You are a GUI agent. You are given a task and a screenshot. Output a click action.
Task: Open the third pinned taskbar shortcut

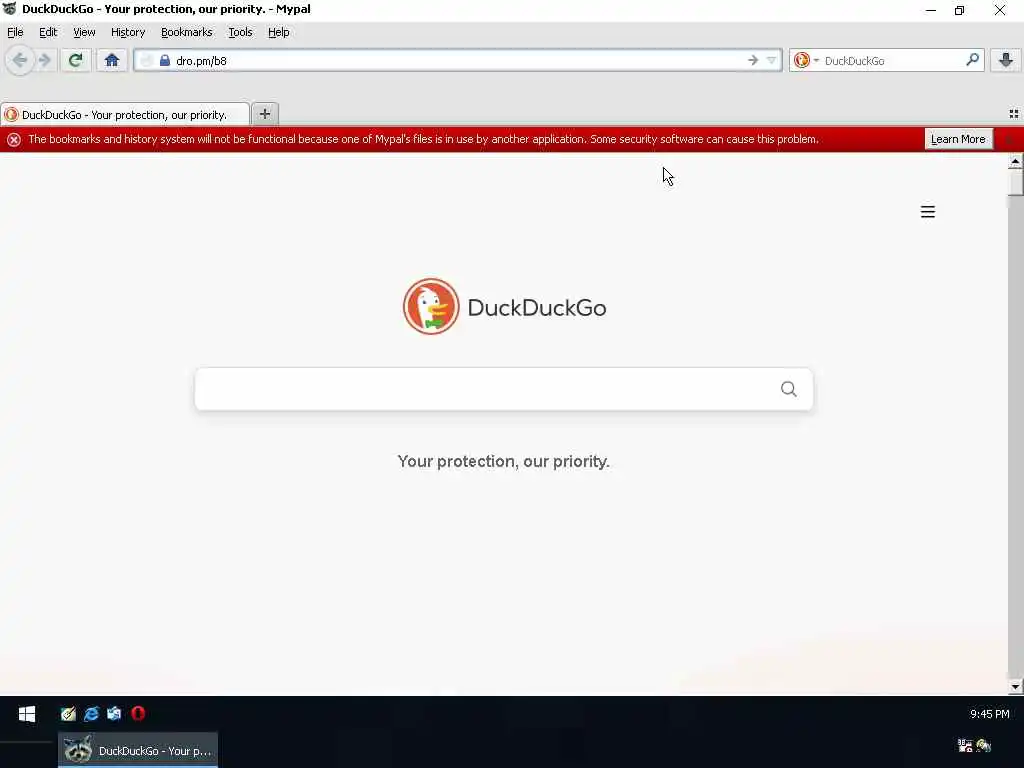[114, 713]
